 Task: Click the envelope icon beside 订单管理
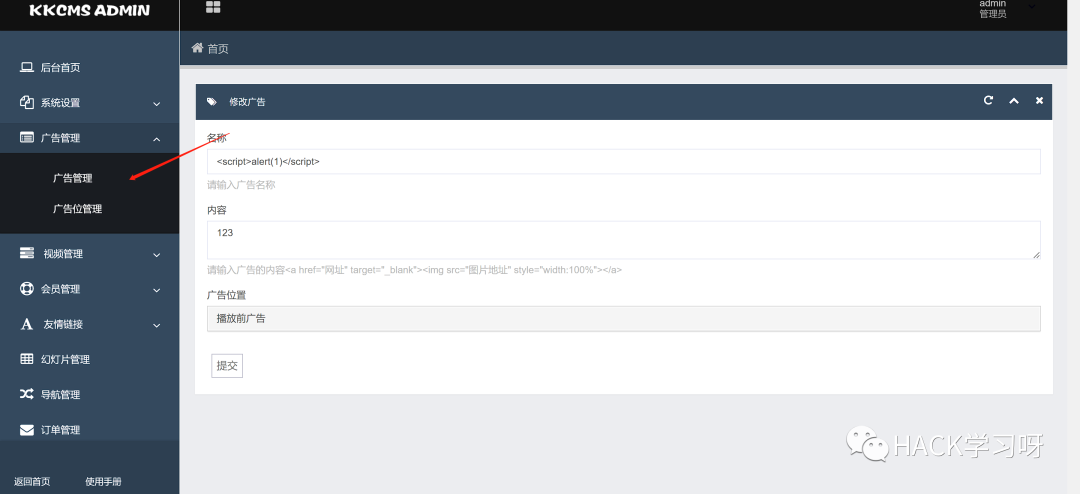click(27, 430)
